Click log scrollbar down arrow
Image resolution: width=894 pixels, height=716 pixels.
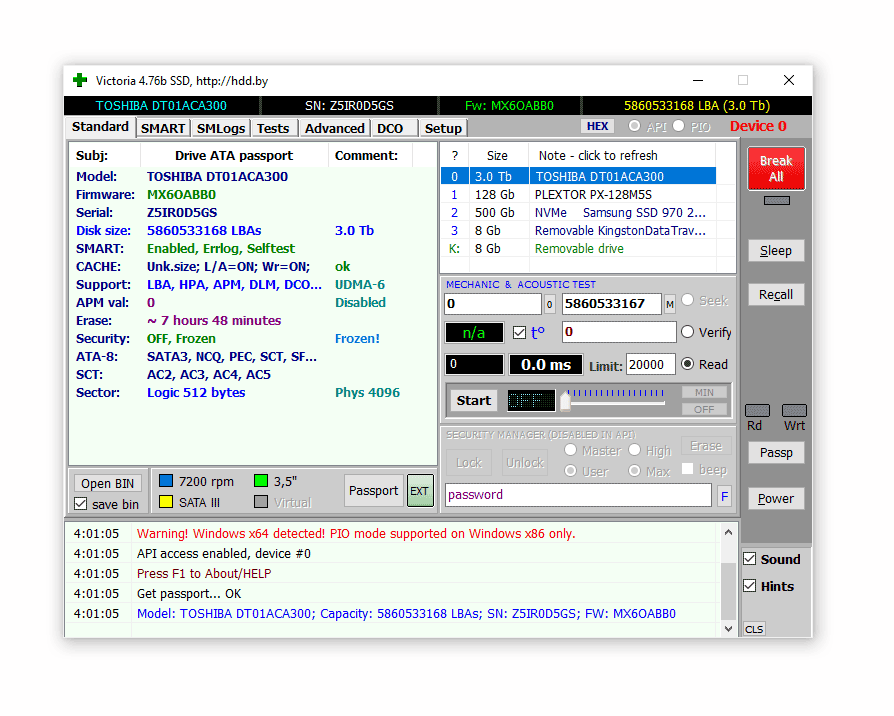(x=728, y=628)
